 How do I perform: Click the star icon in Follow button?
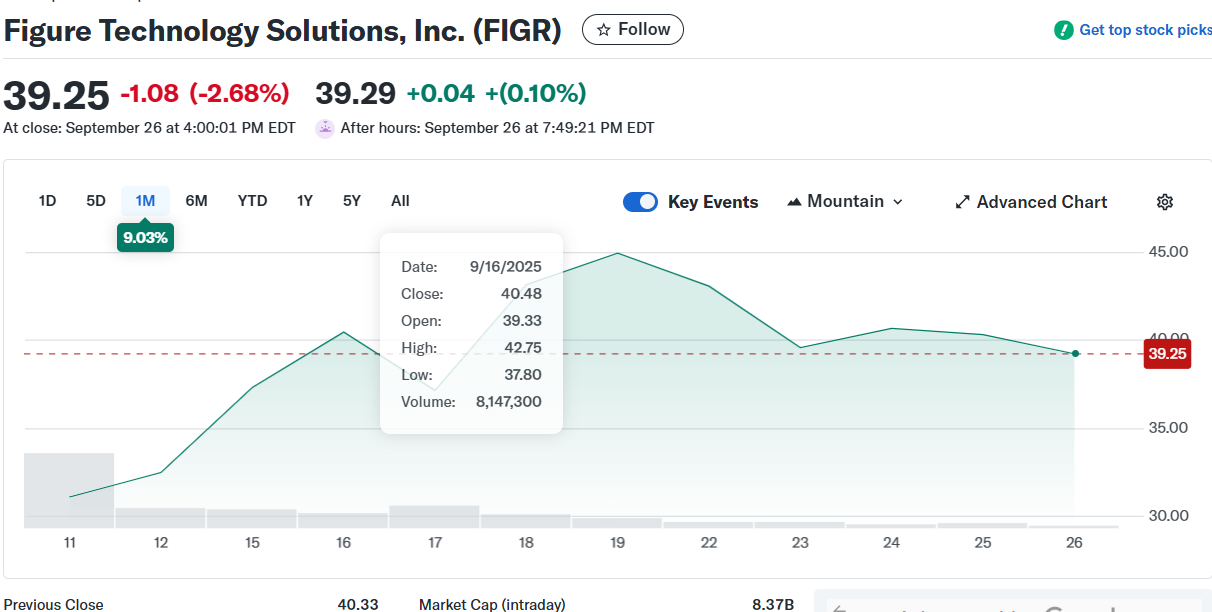pos(603,30)
